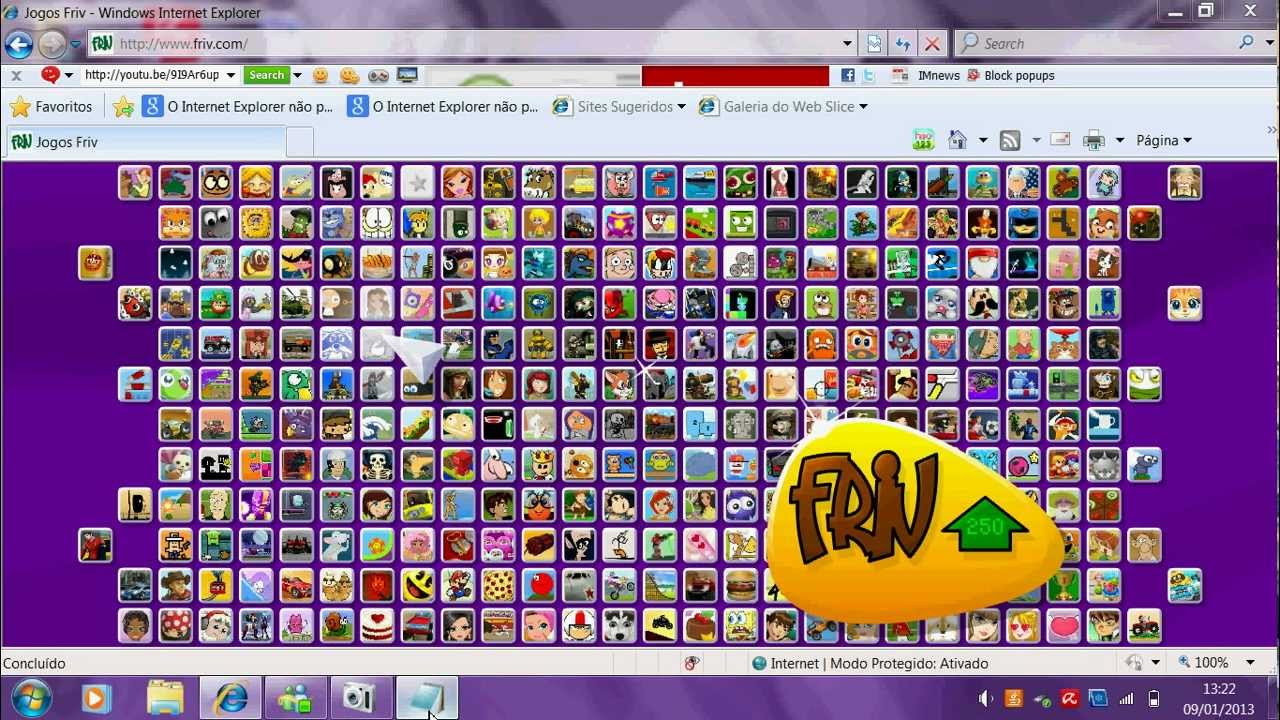
Task: Expand Sites Sugeridos dropdown
Action: (681, 107)
